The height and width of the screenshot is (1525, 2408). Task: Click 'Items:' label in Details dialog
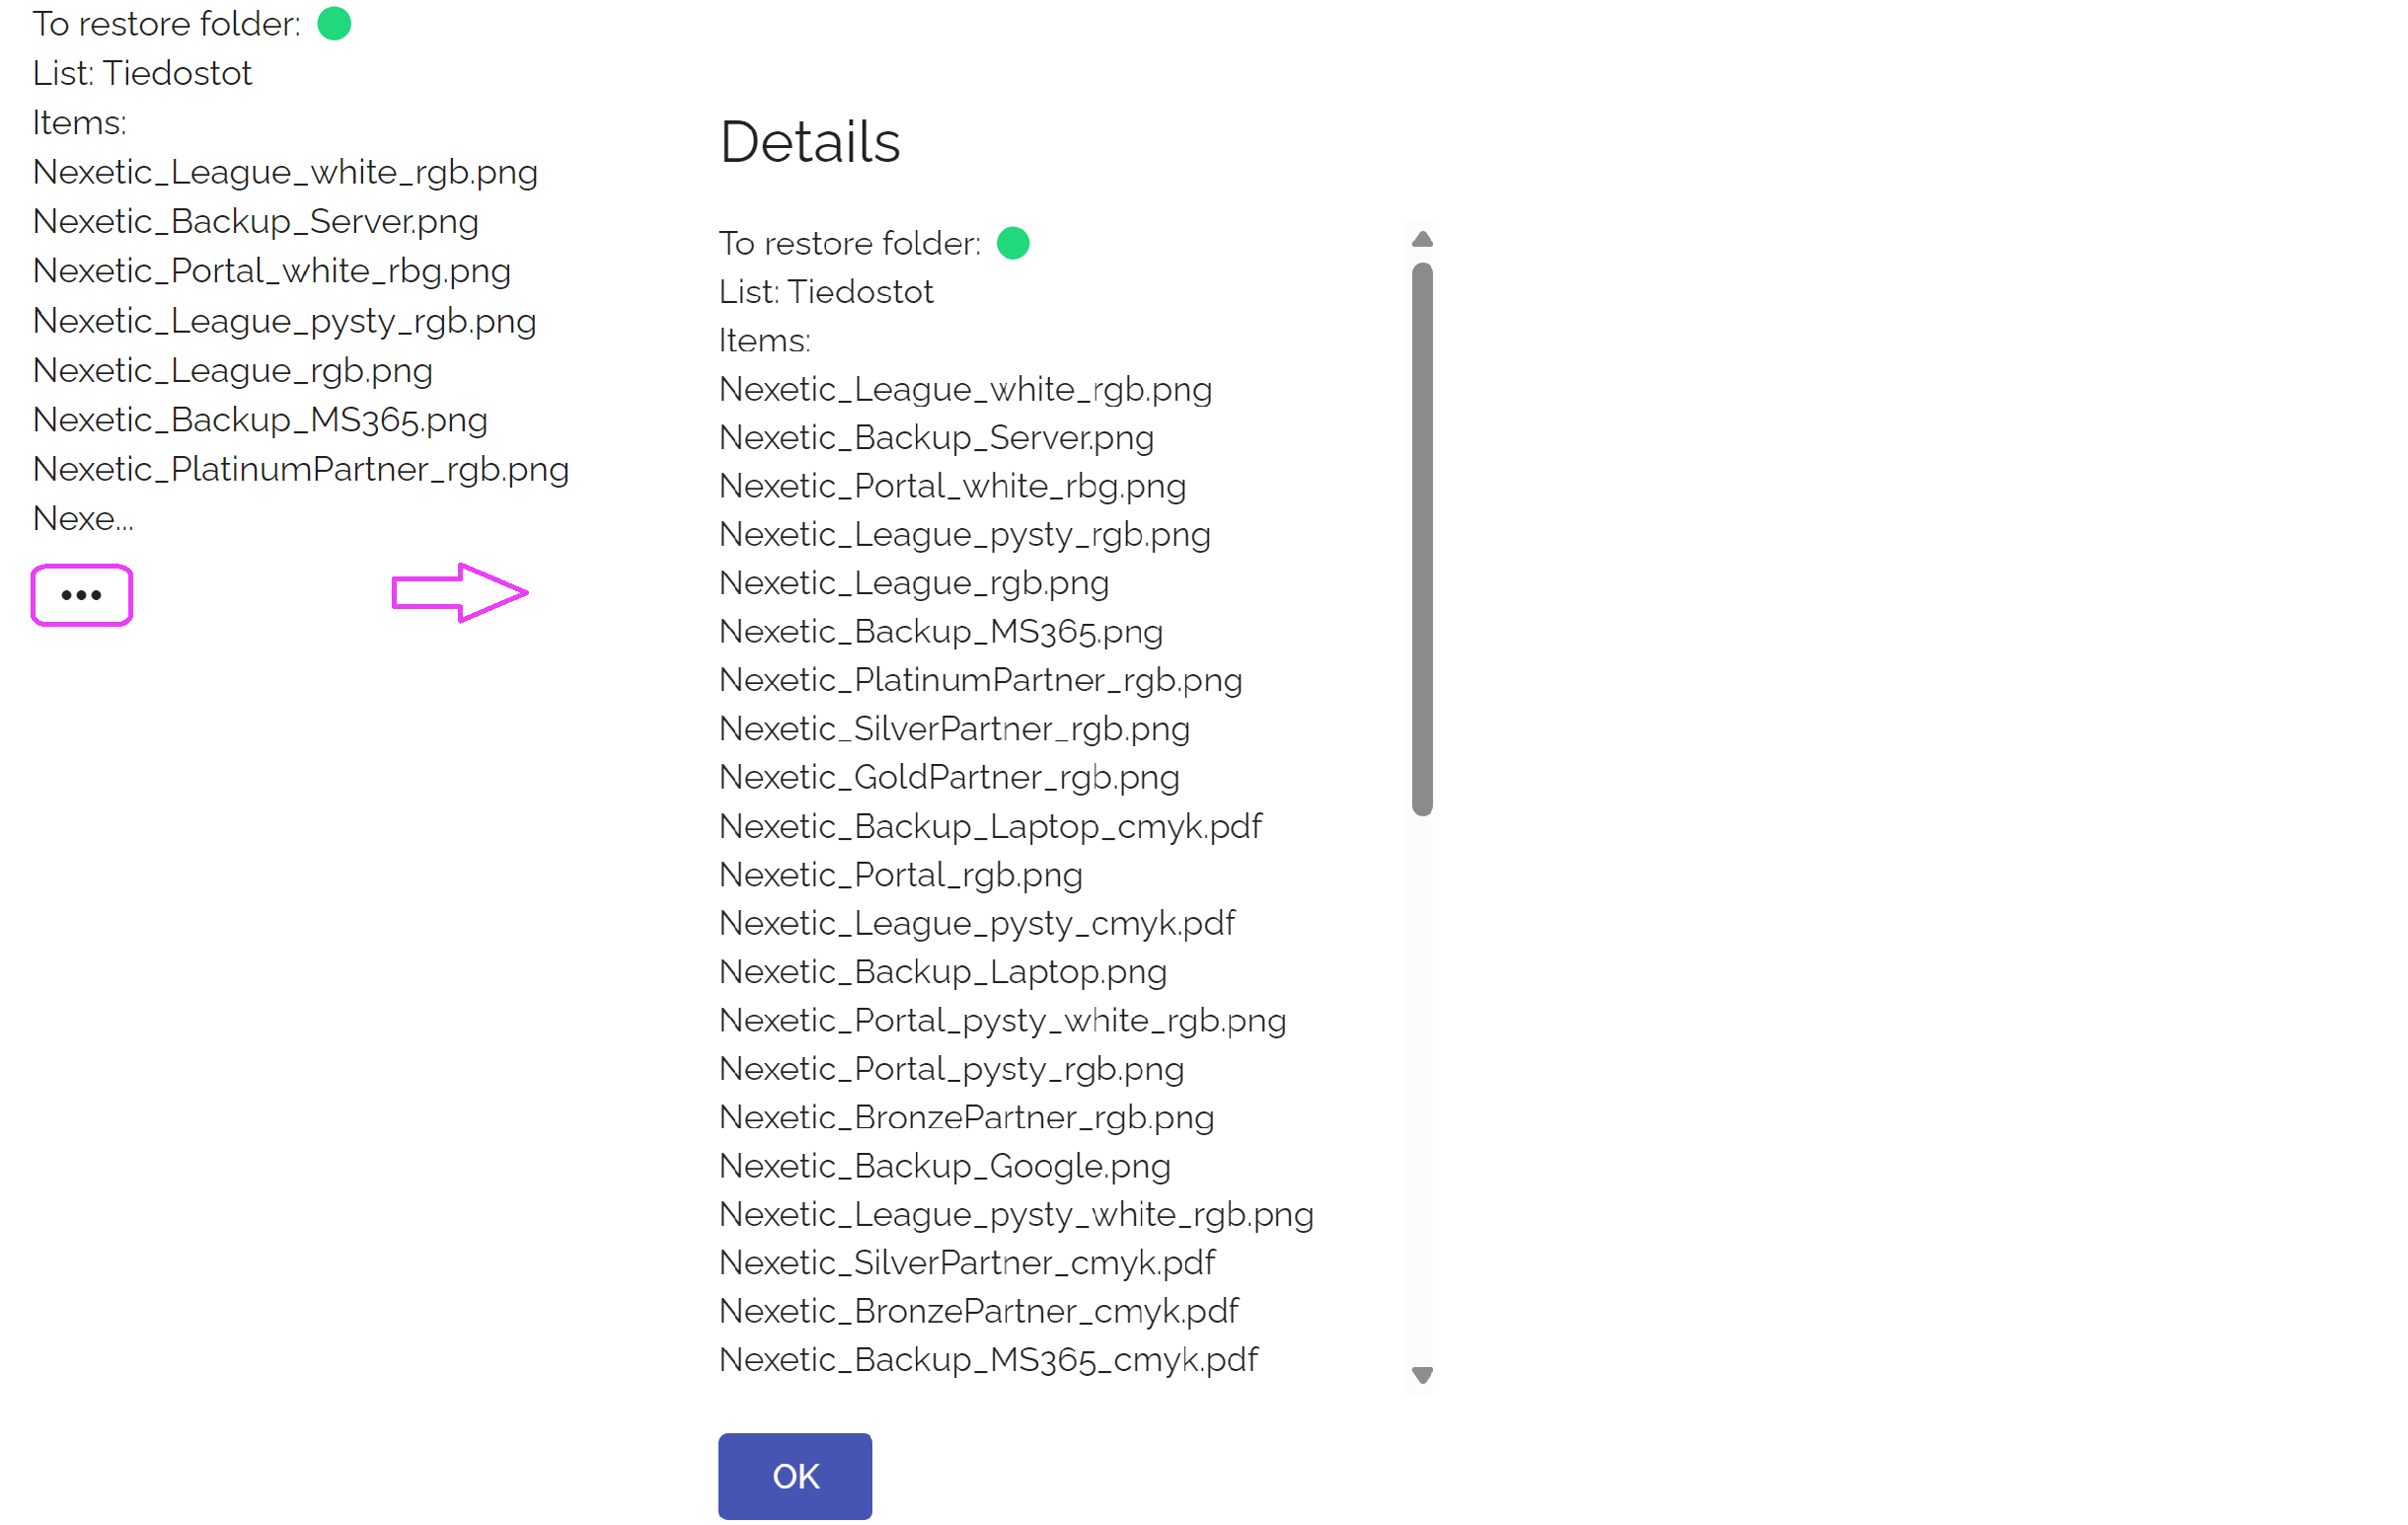pos(765,341)
